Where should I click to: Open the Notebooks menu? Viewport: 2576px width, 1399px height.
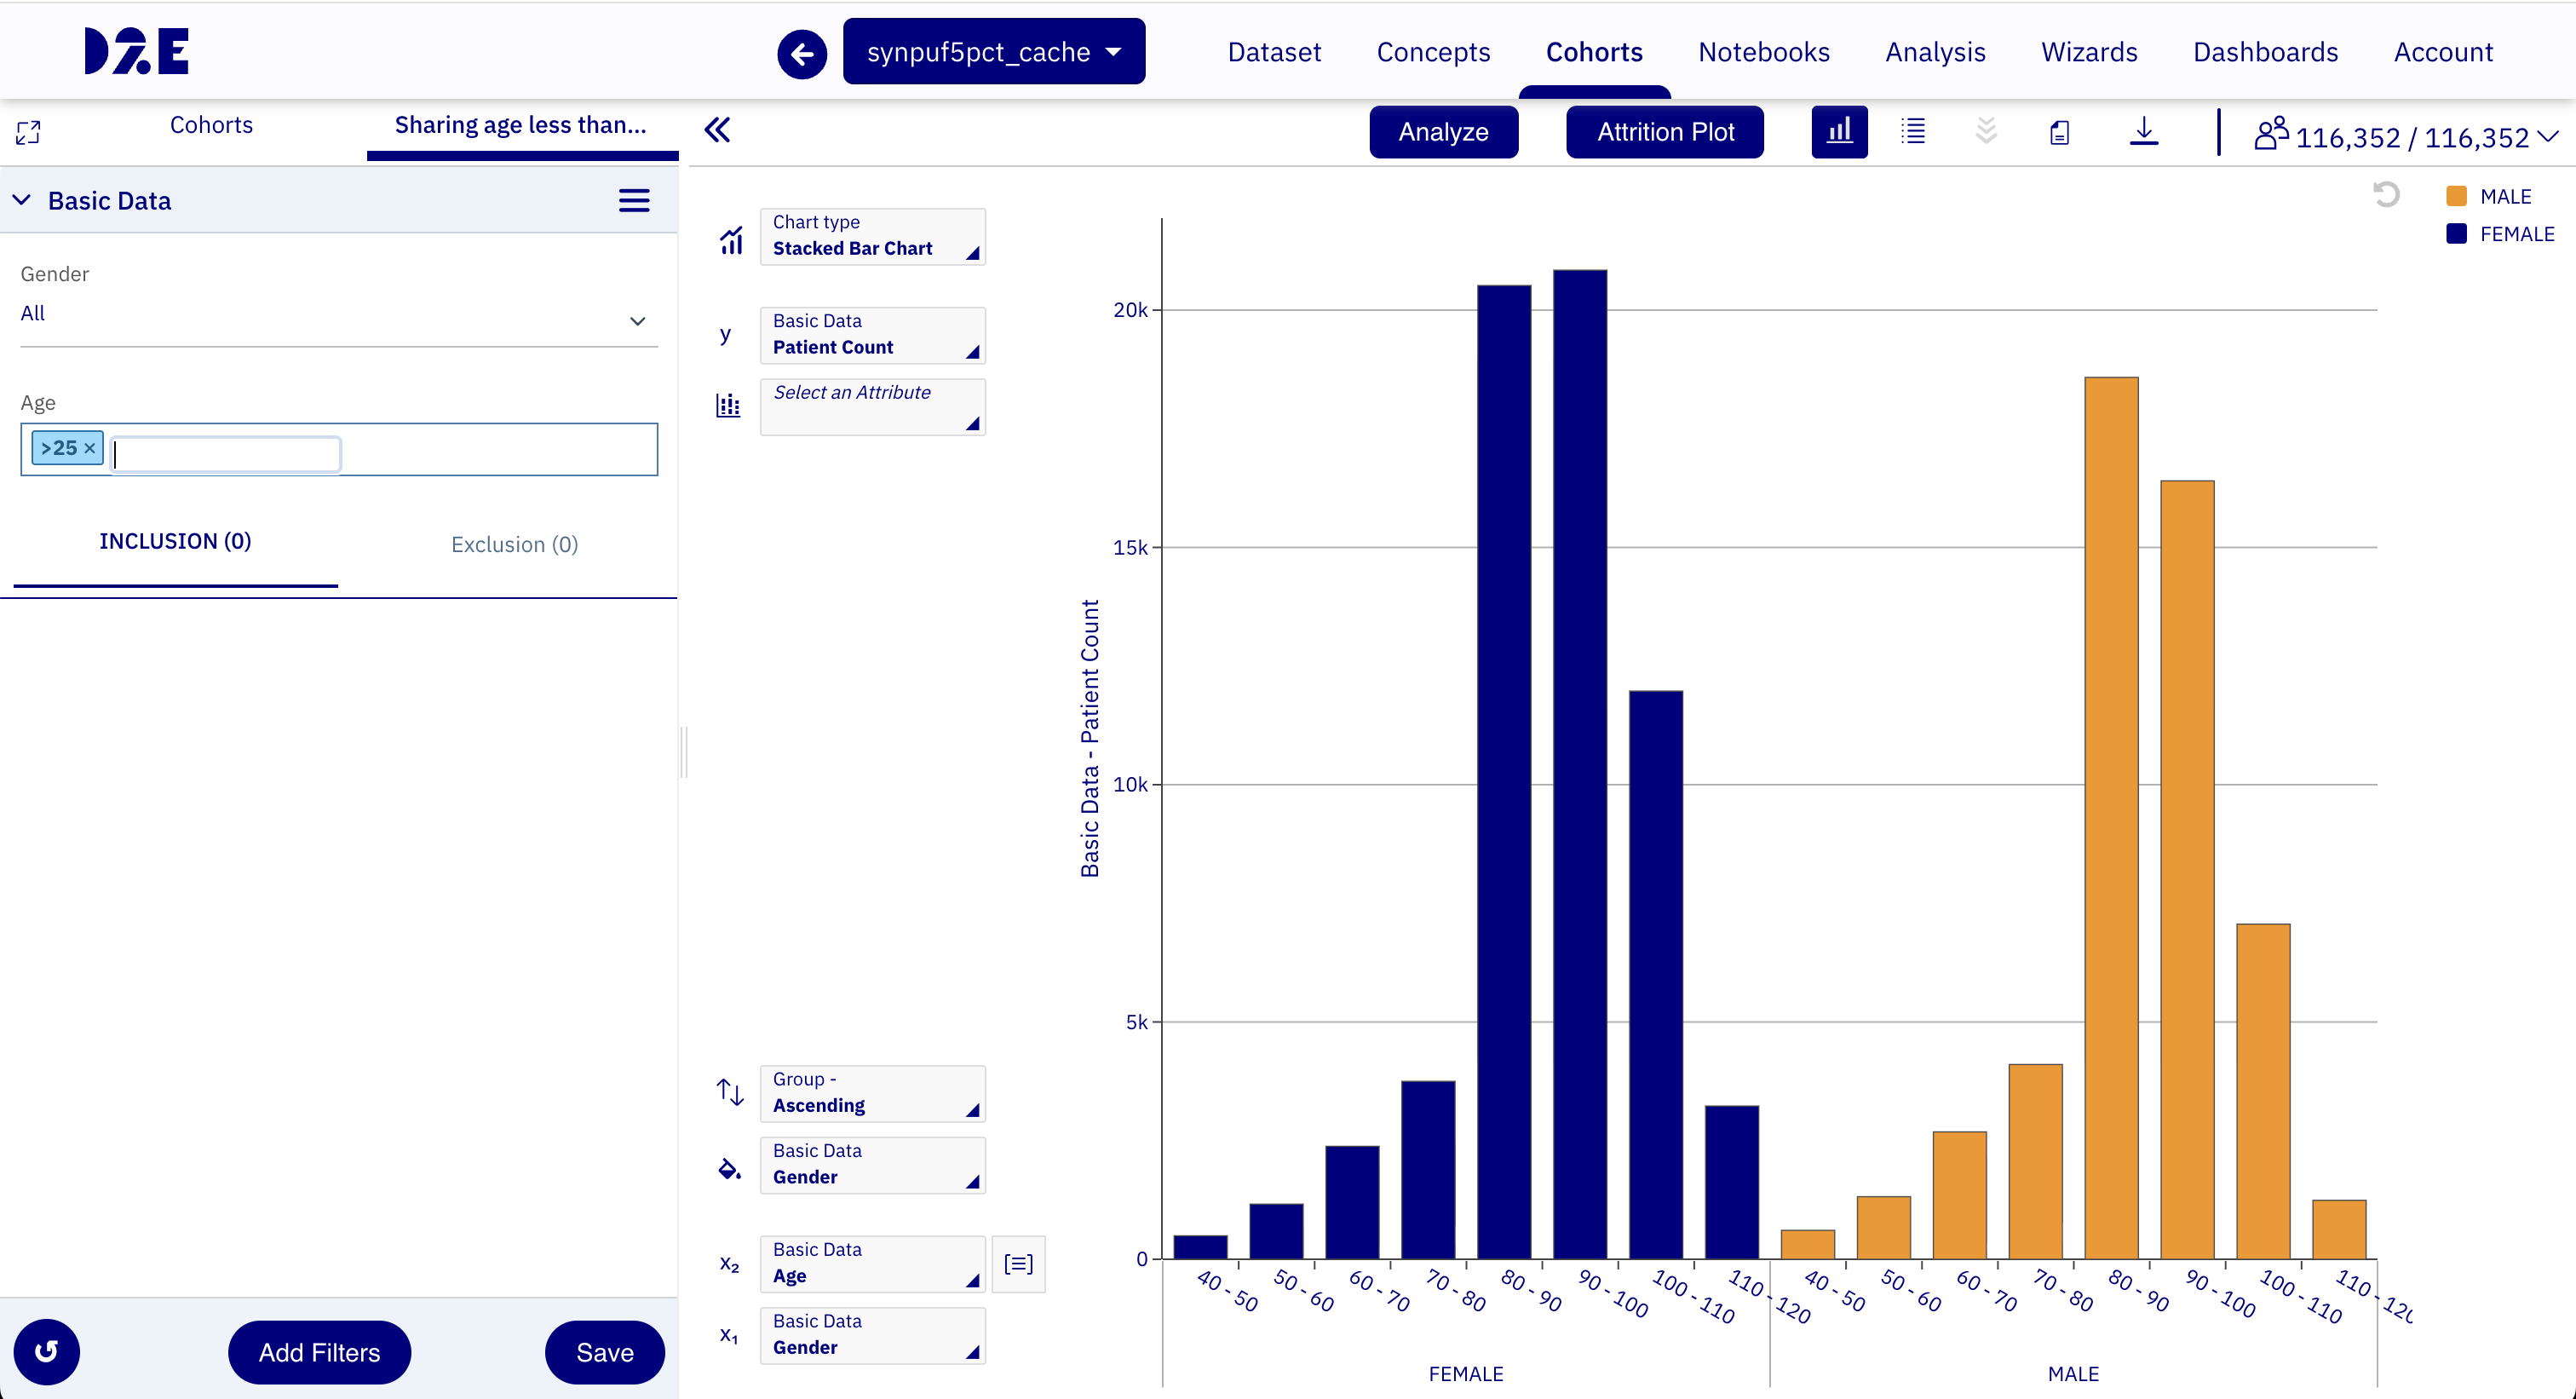pyautogui.click(x=1763, y=52)
